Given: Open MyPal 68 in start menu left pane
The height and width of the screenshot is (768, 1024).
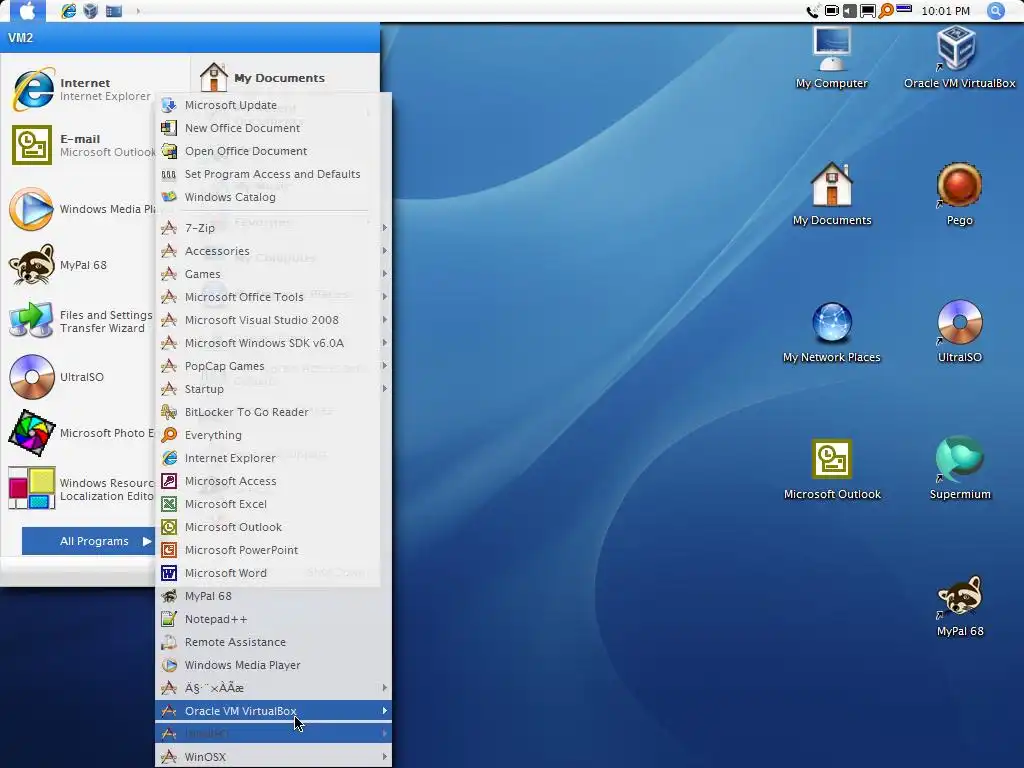Looking at the screenshot, I should coord(82,265).
